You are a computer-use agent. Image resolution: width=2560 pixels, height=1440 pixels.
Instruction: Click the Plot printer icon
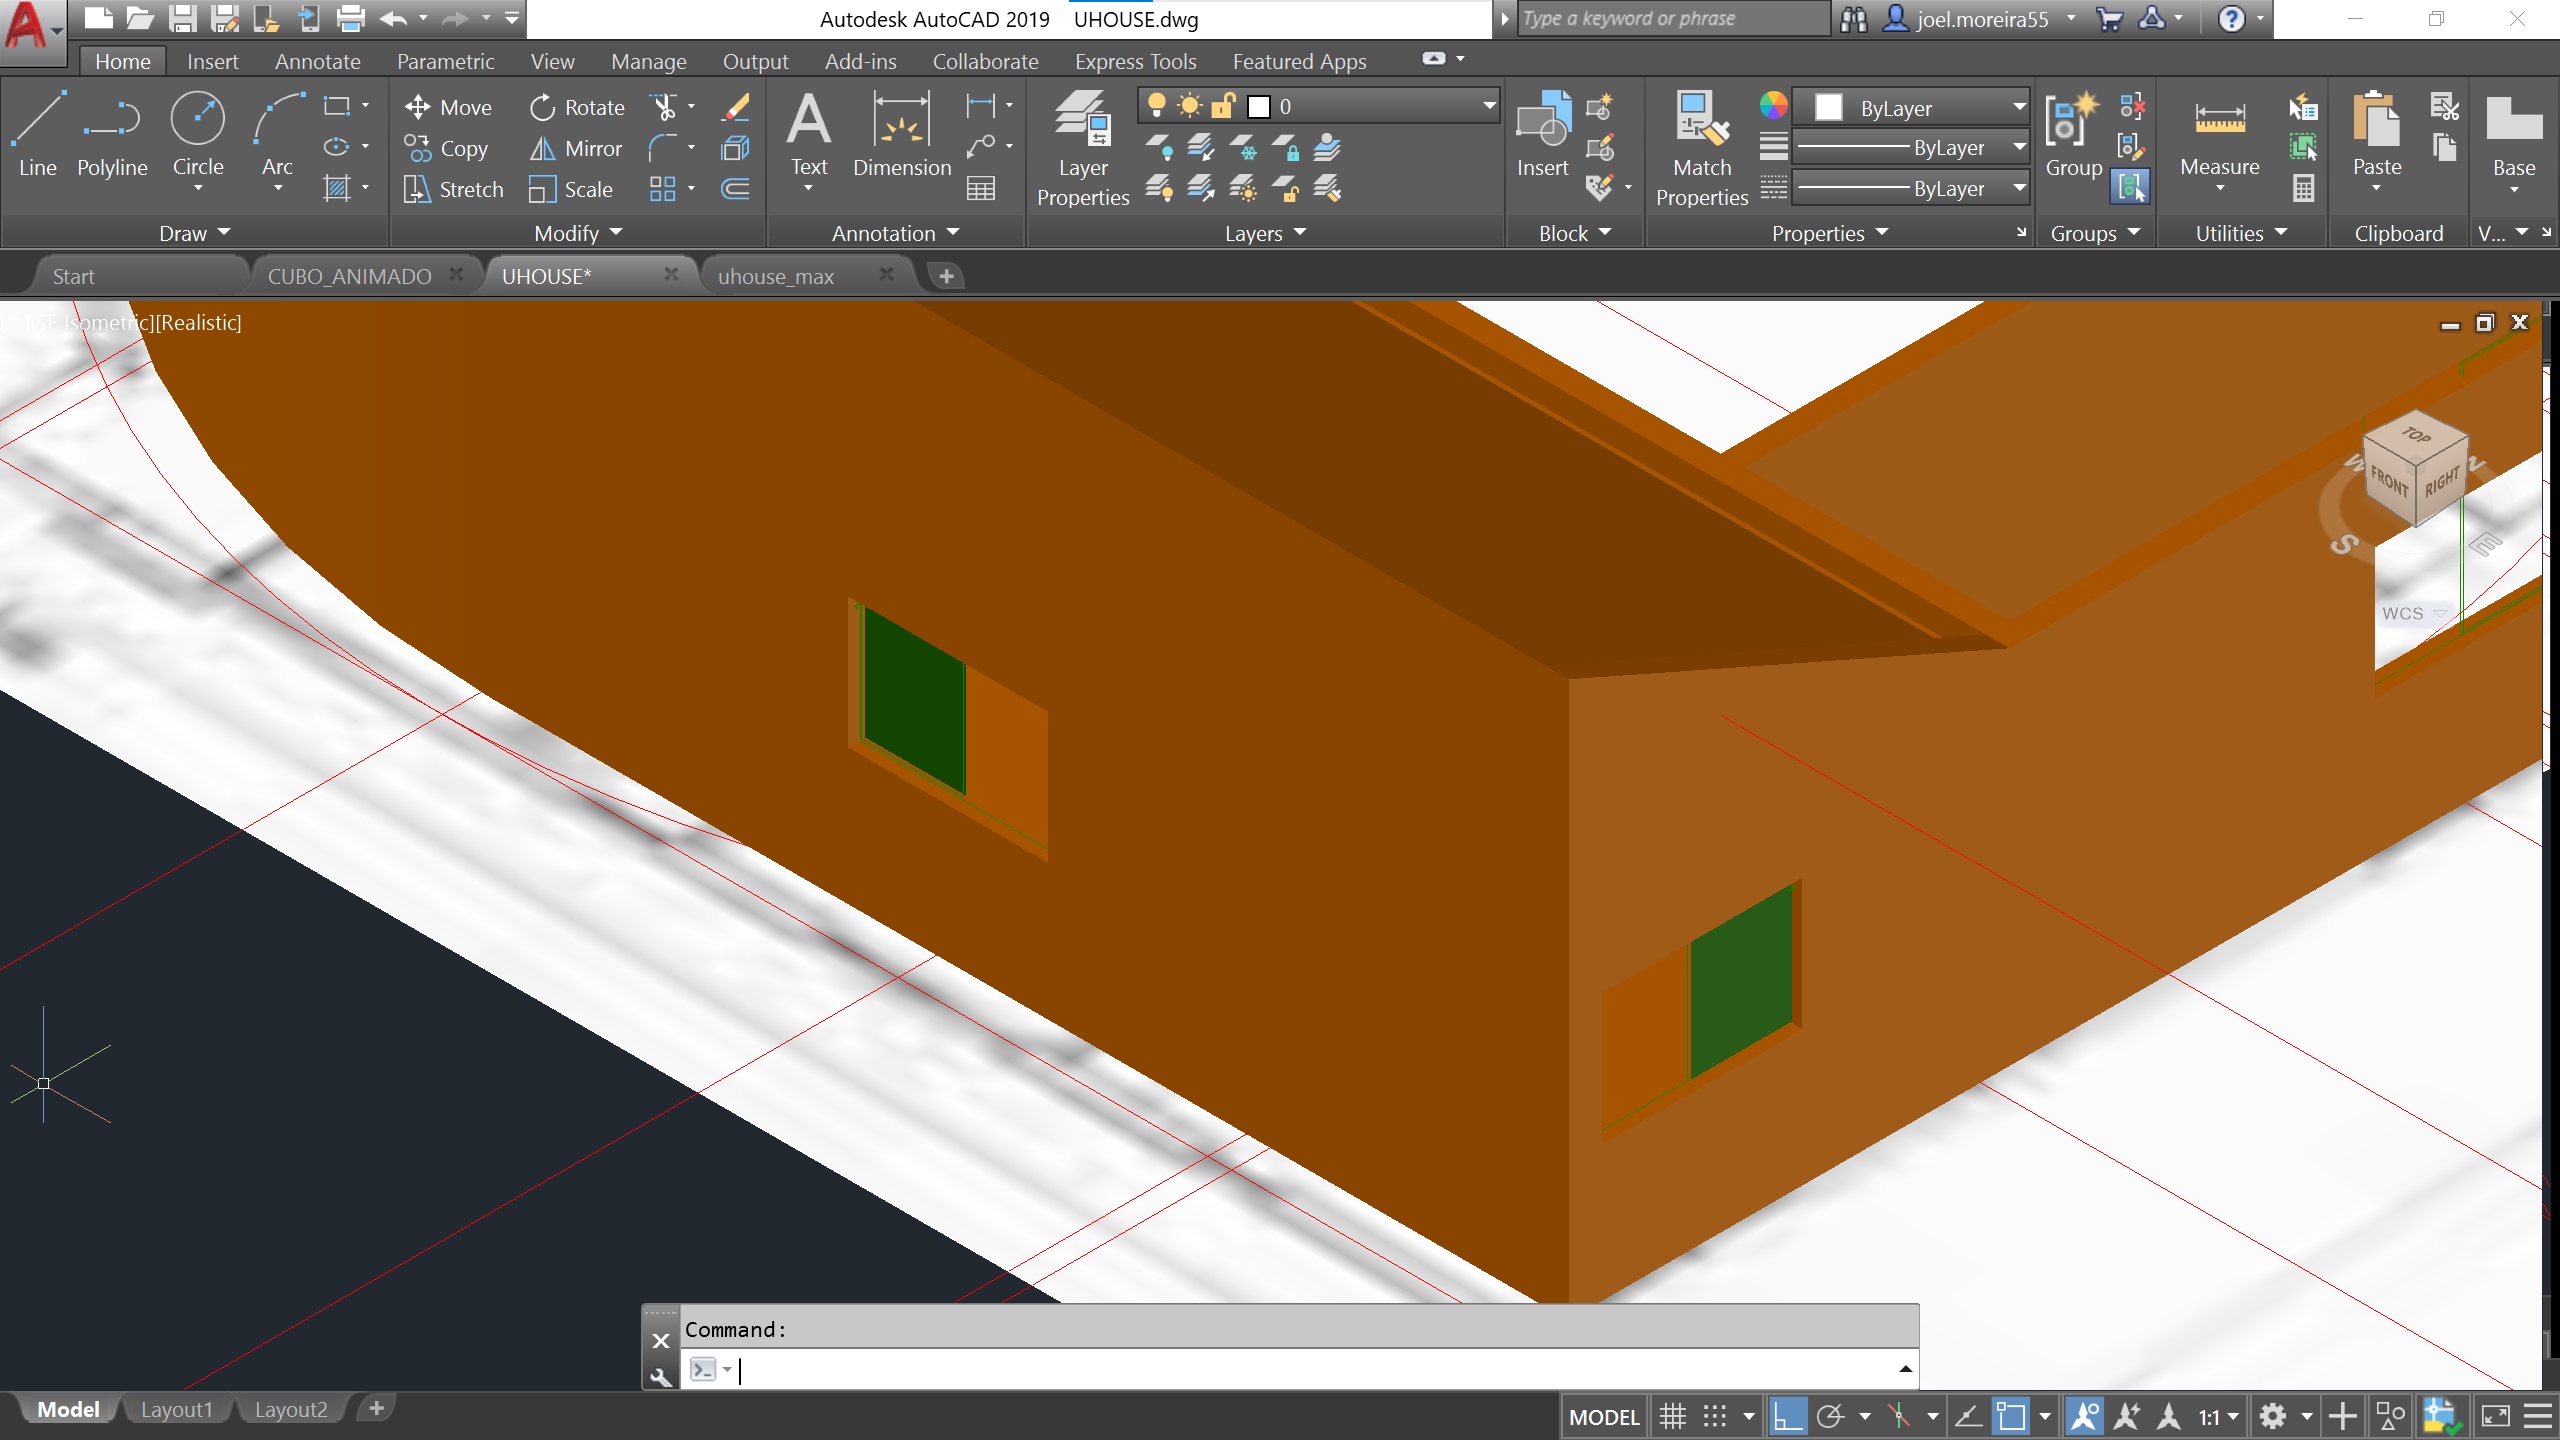click(x=350, y=18)
